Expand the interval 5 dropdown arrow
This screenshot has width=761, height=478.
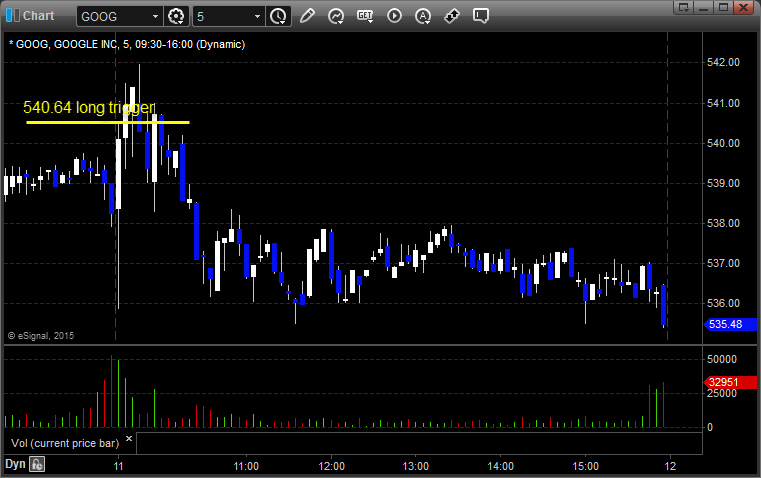click(x=257, y=16)
